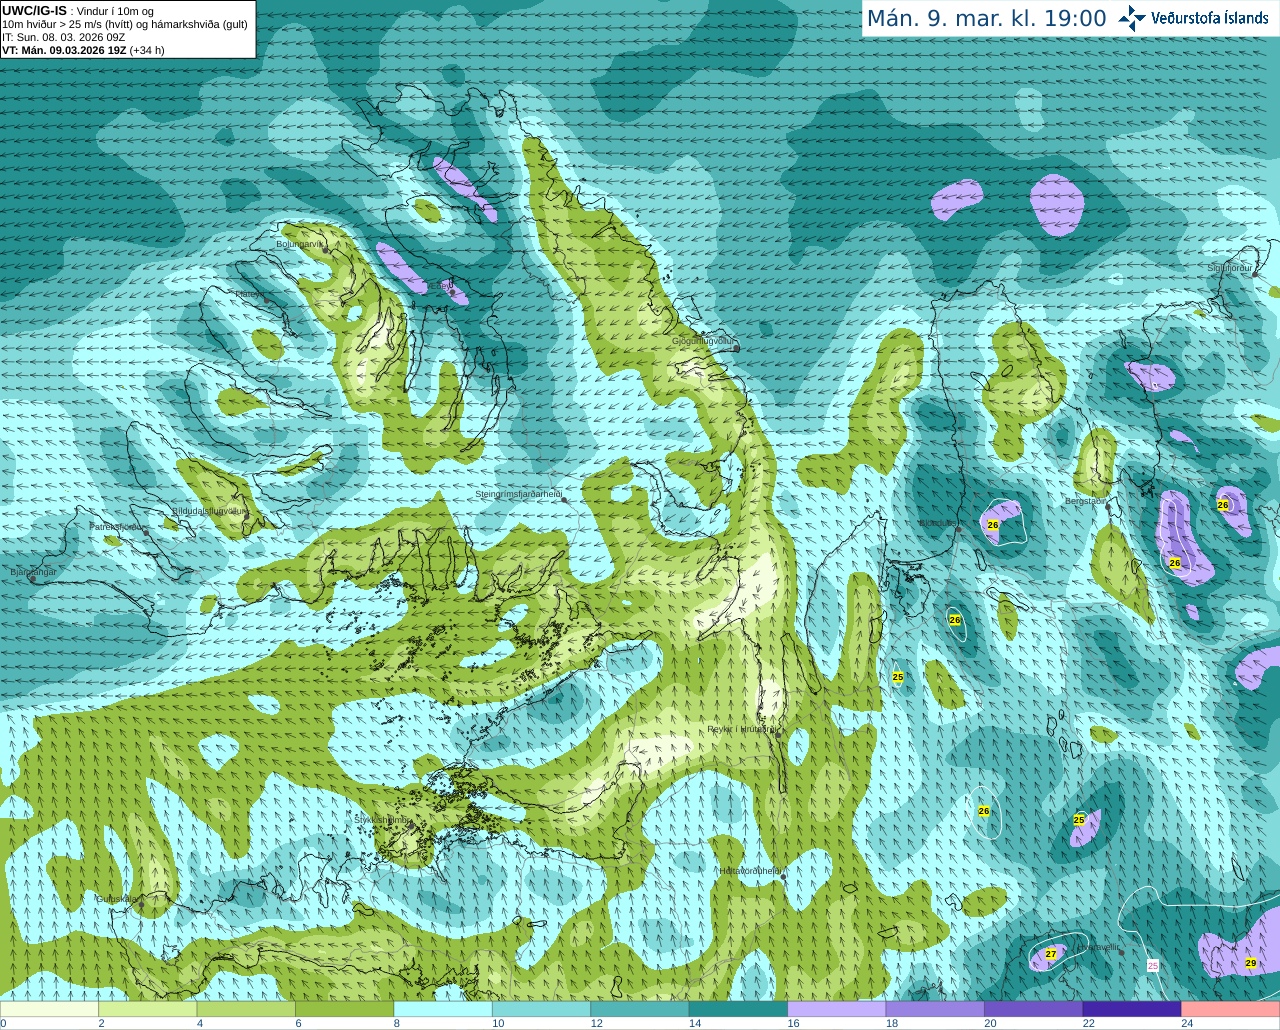Select the 22–24 m/s dark indigo legend swatch
This screenshot has height=1030, width=1280.
[x=1132, y=1009]
